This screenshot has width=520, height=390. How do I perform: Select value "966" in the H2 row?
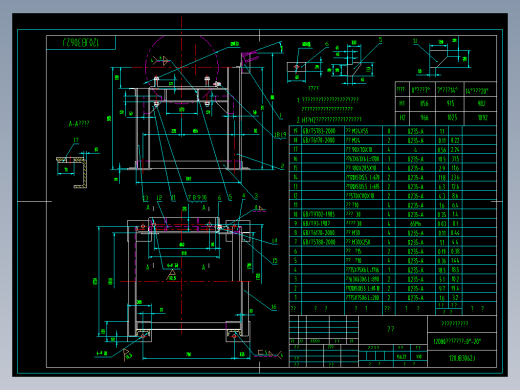tap(424, 118)
